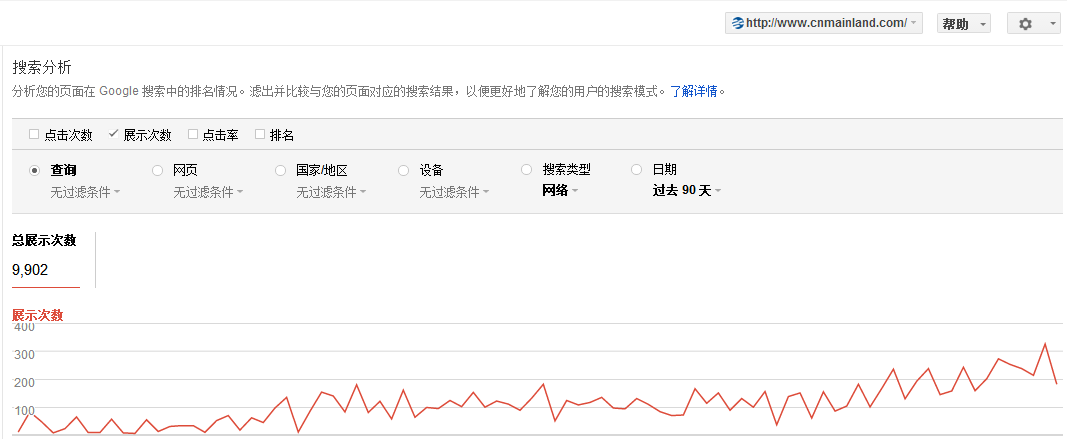Open the 帮助 help dropdown
Image resolution: width=1067 pixels, height=439 pixels.
(x=964, y=24)
